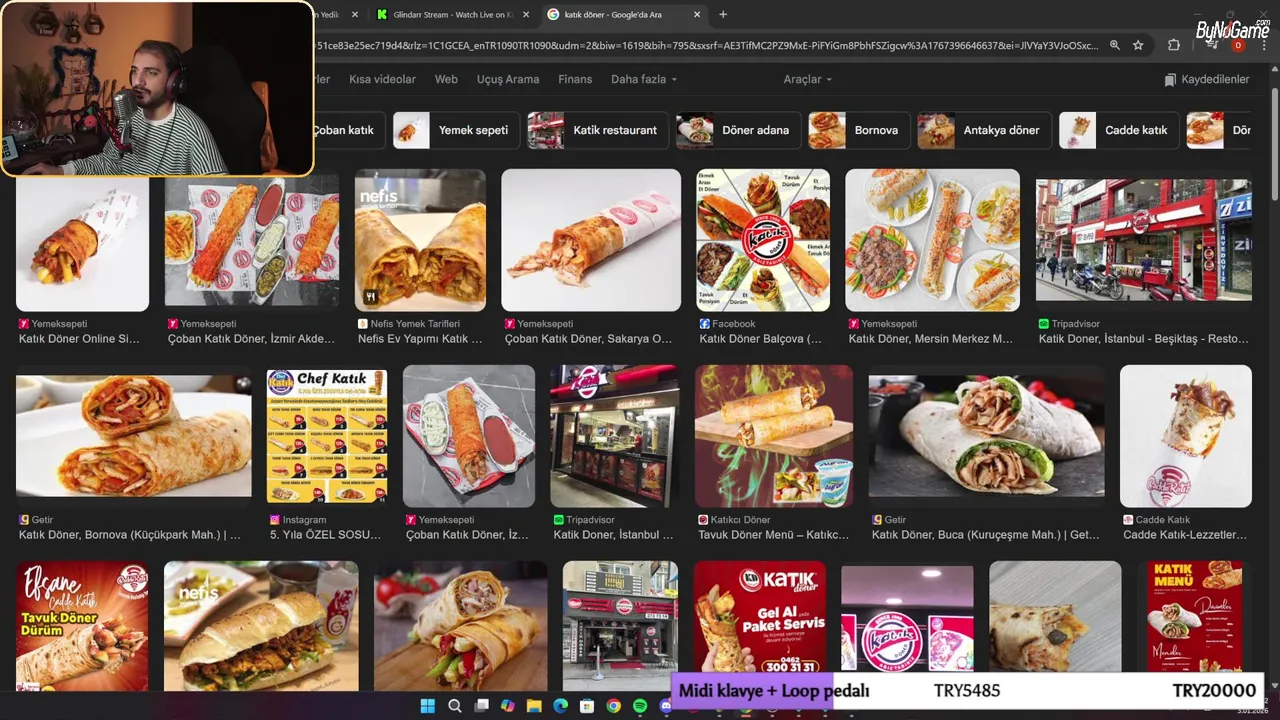The image size is (1280, 720).
Task: Open the Nefis Ev Yapımı Katık image
Action: click(x=420, y=240)
